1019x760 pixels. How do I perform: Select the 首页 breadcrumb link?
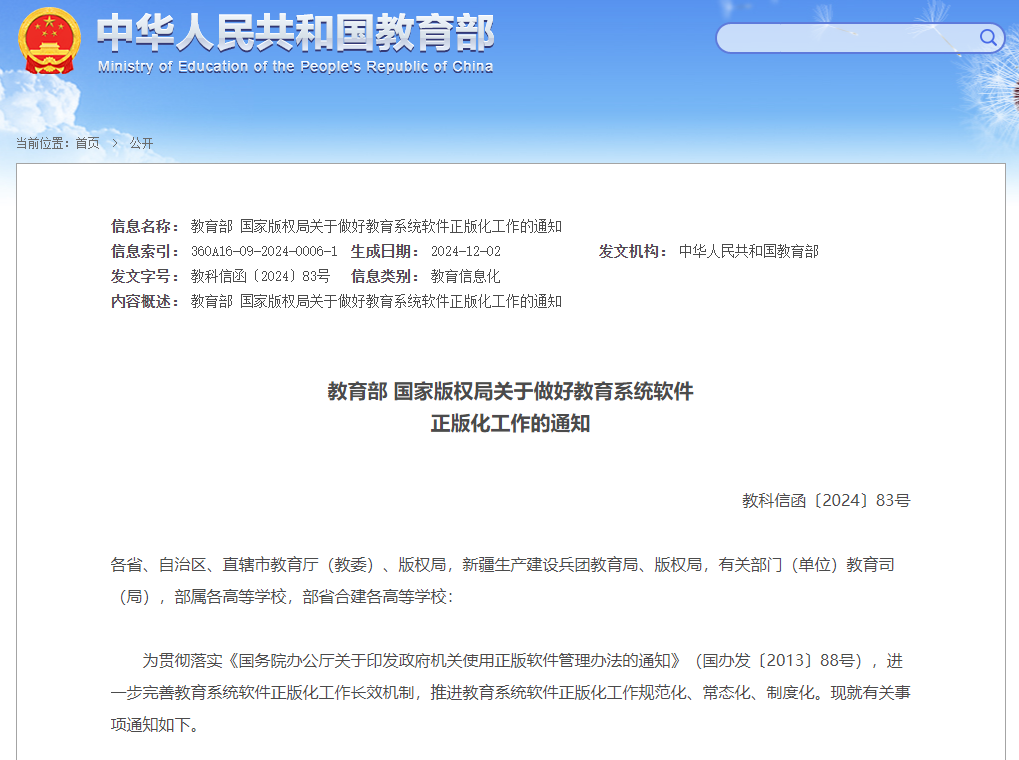click(86, 143)
